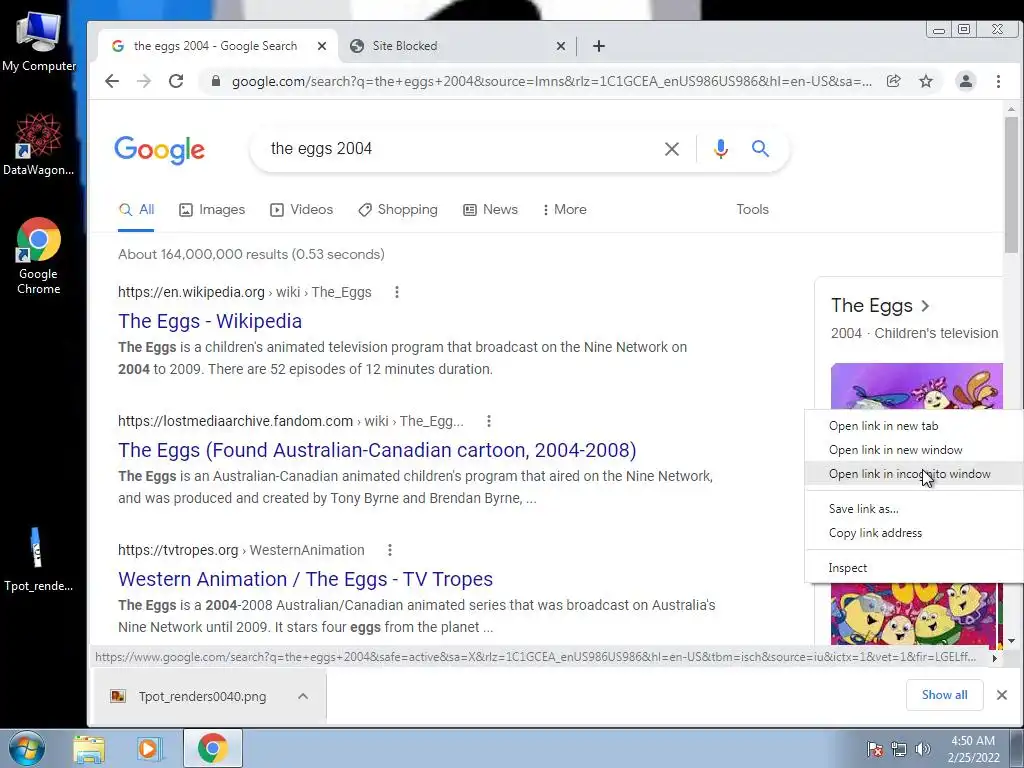This screenshot has width=1024, height=768.
Task: Share this page using the share icon
Action: click(893, 81)
